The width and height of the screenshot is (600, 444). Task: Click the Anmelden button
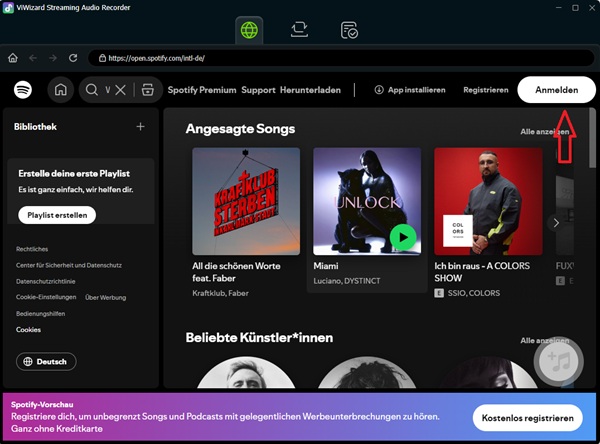point(556,90)
